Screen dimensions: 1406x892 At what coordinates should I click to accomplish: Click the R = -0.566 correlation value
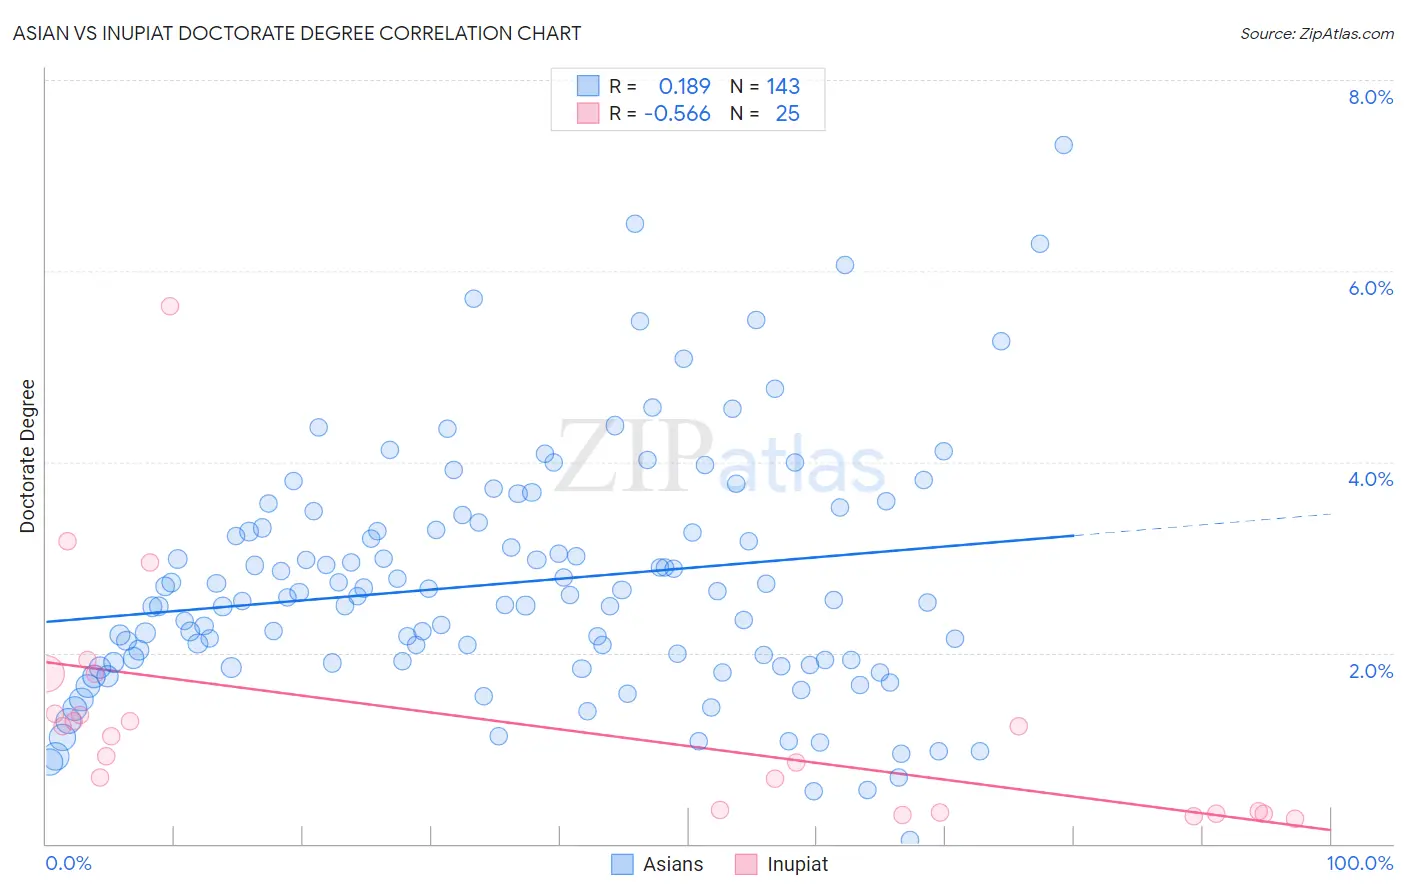tap(660, 113)
